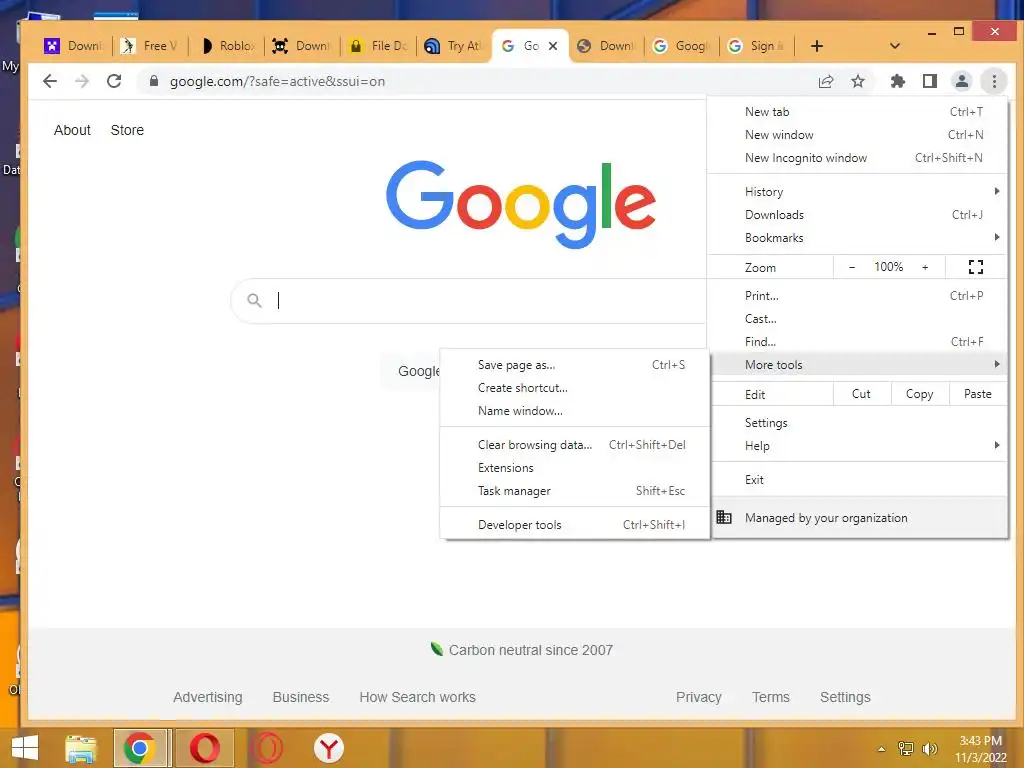Open Task manager from submenu
This screenshot has height=768, width=1024.
[574, 490]
